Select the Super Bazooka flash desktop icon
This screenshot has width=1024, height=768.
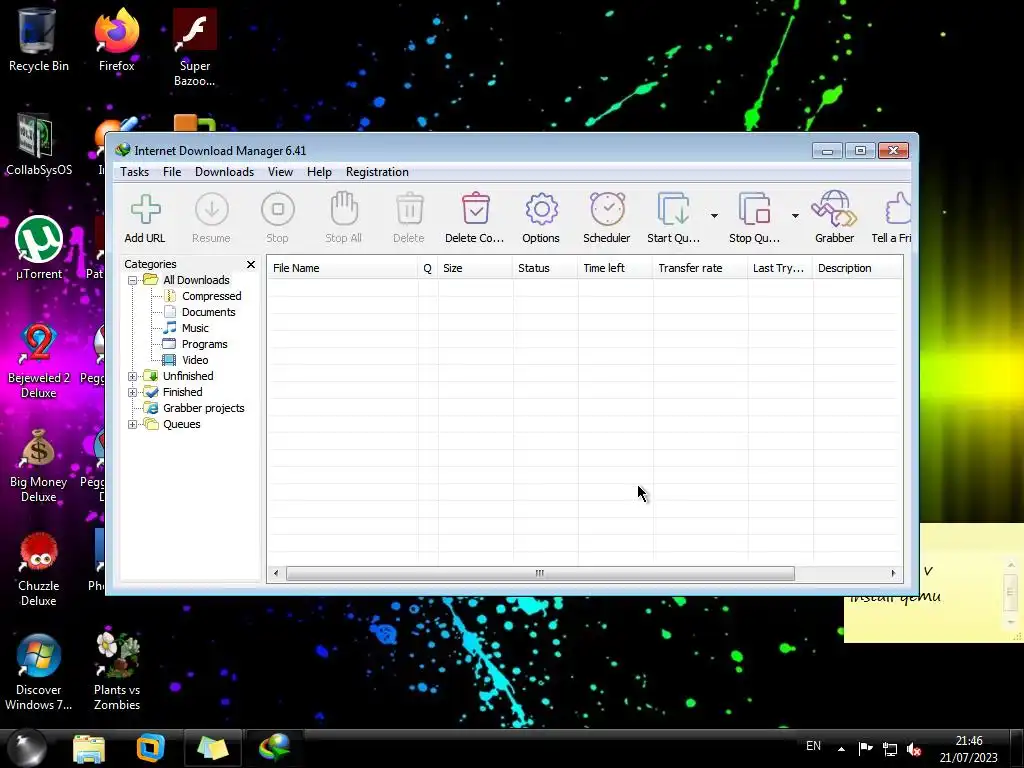pos(195,47)
